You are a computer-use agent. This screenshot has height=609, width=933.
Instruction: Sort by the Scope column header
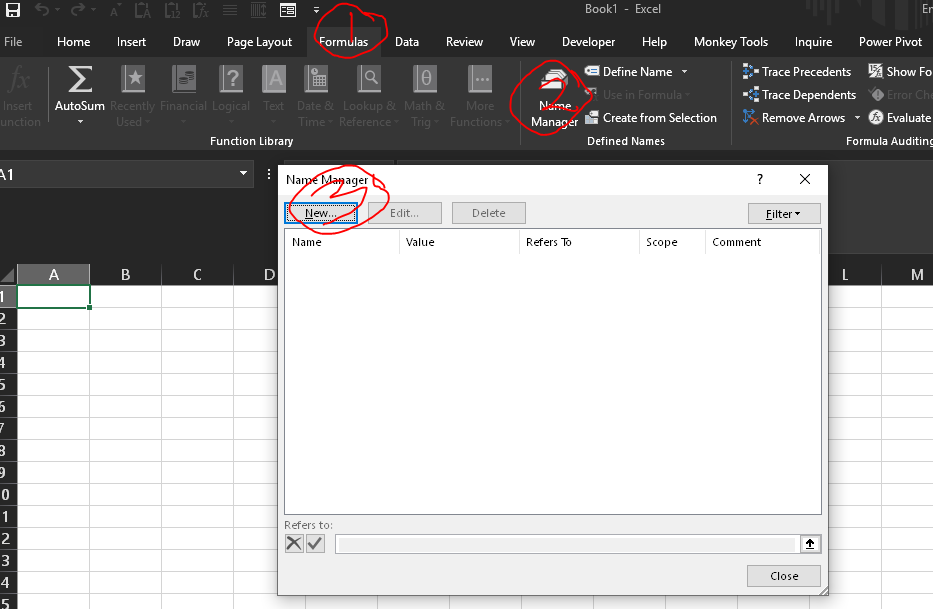[x=672, y=242]
